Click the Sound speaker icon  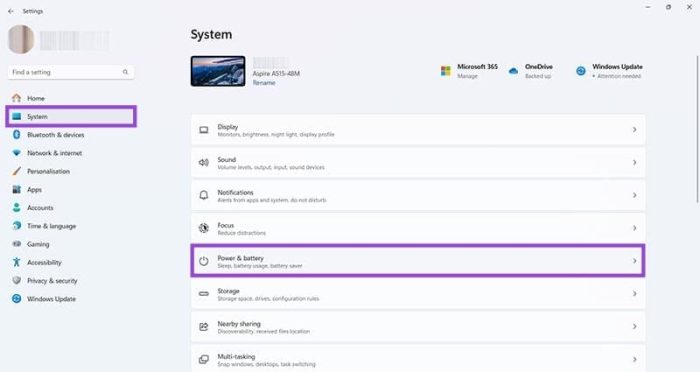(204, 163)
